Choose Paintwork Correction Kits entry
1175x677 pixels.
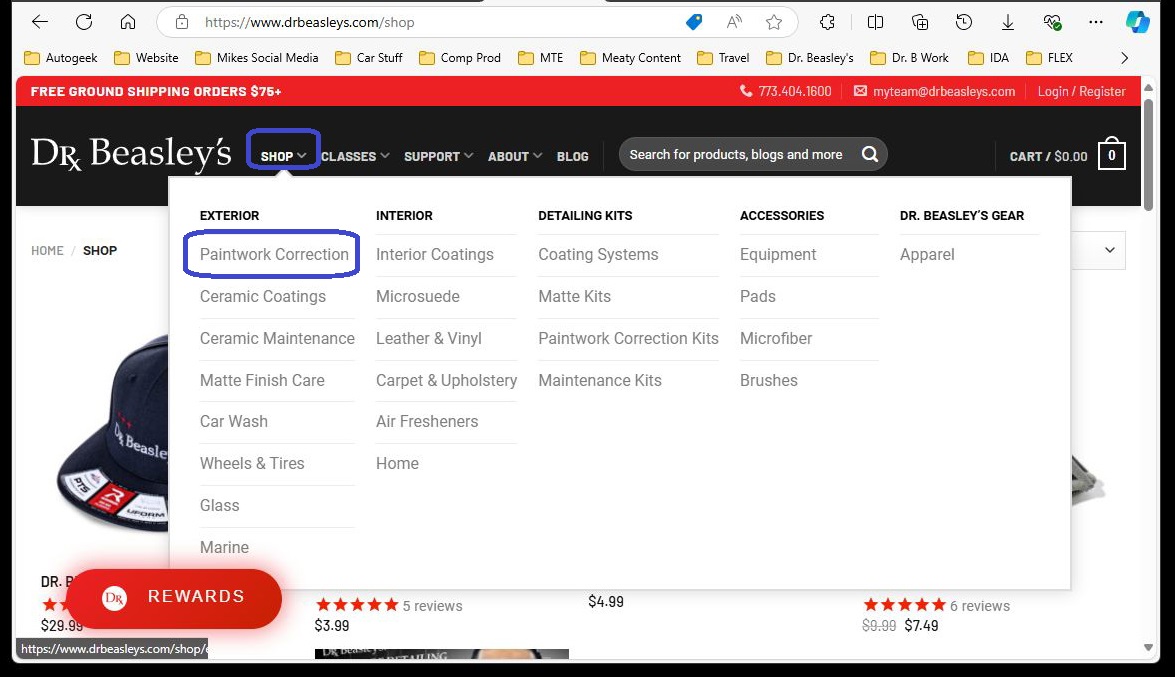tap(628, 338)
